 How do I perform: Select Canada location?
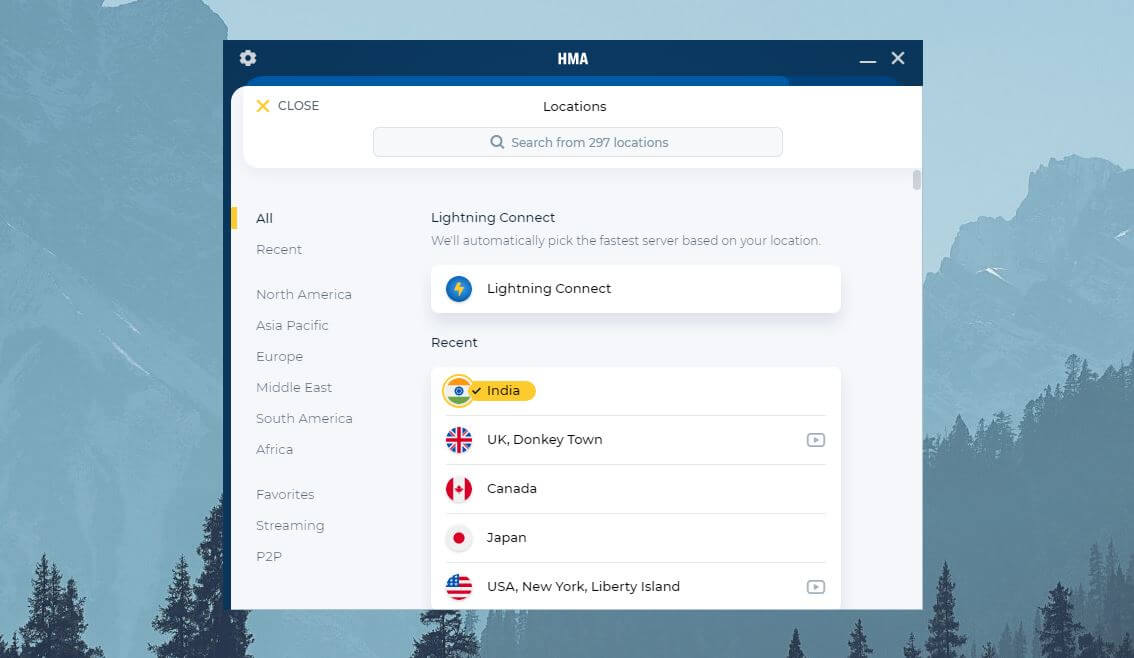(x=635, y=489)
